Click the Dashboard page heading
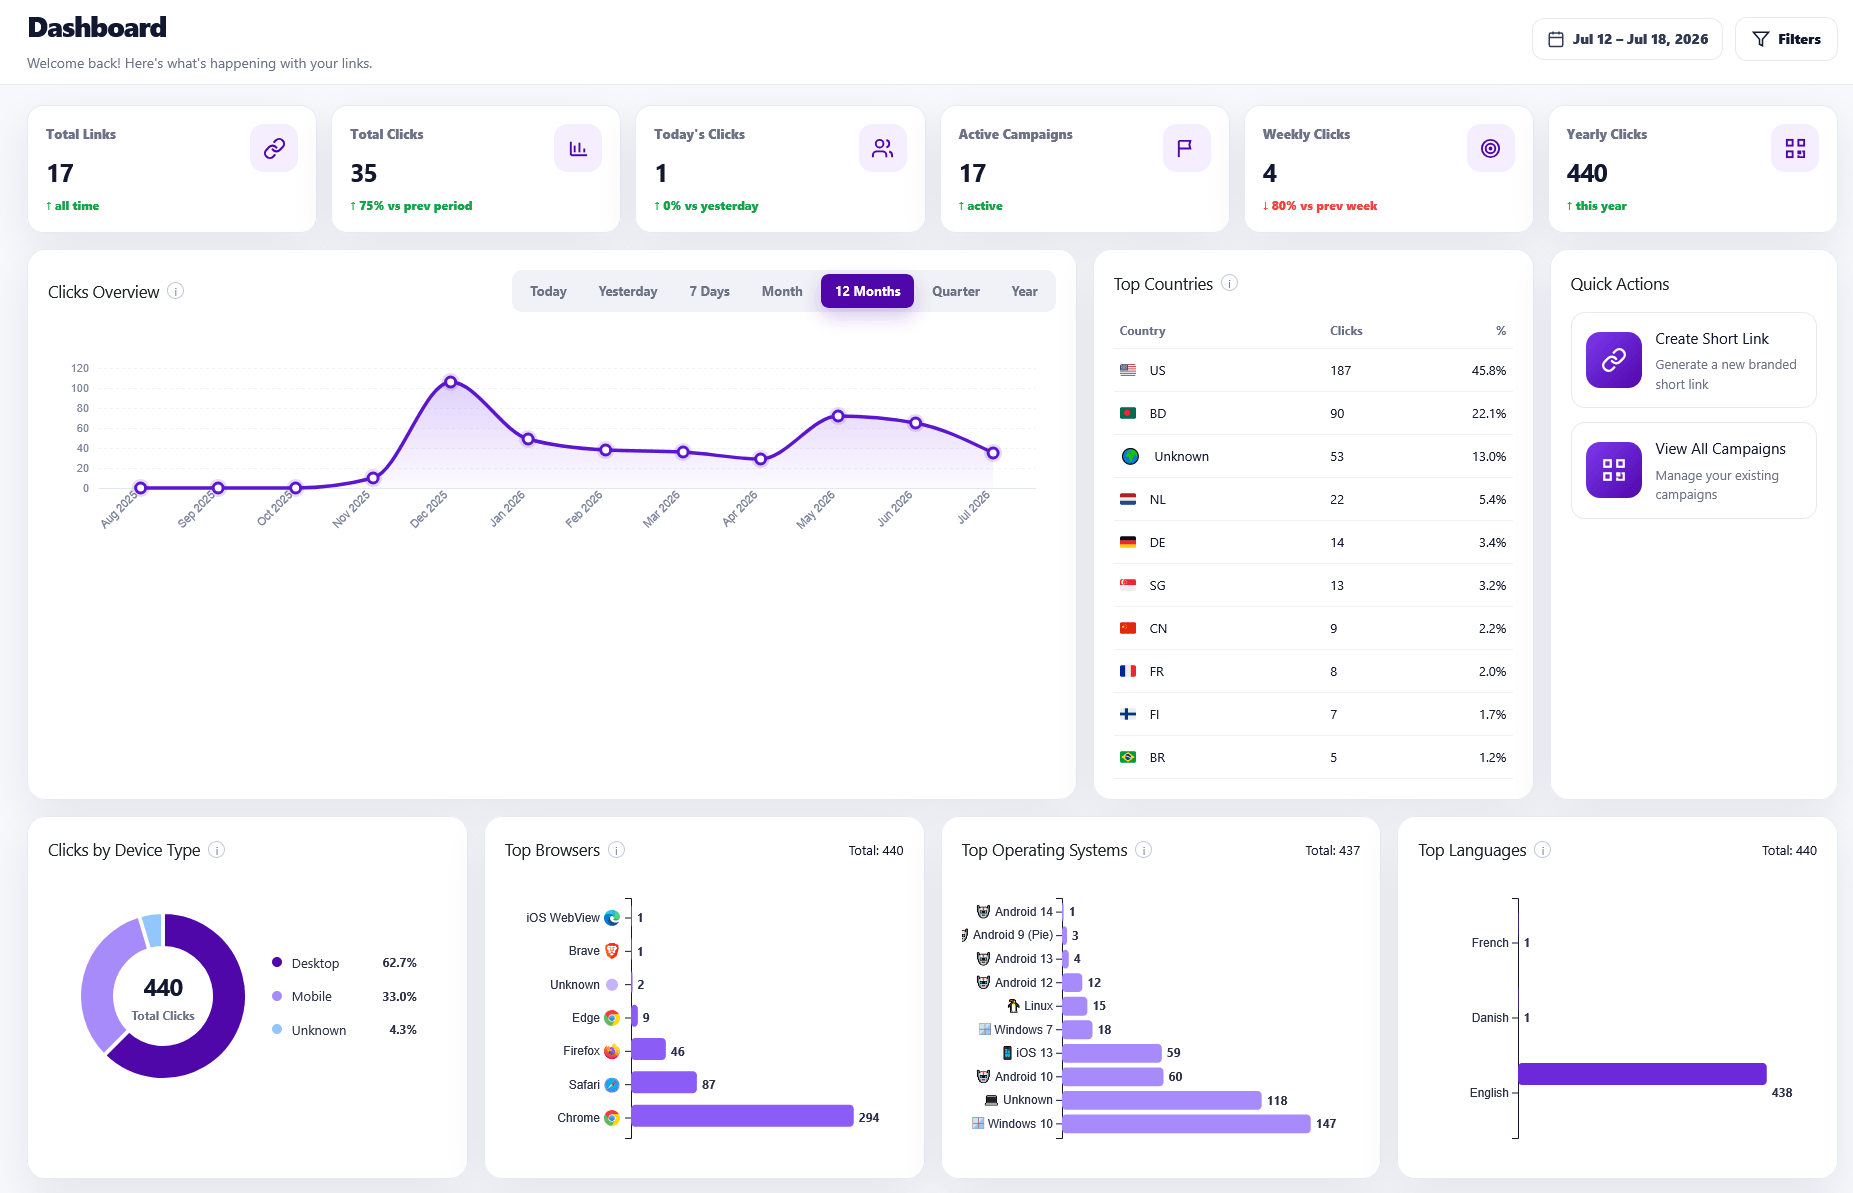The width and height of the screenshot is (1853, 1193). (97, 27)
